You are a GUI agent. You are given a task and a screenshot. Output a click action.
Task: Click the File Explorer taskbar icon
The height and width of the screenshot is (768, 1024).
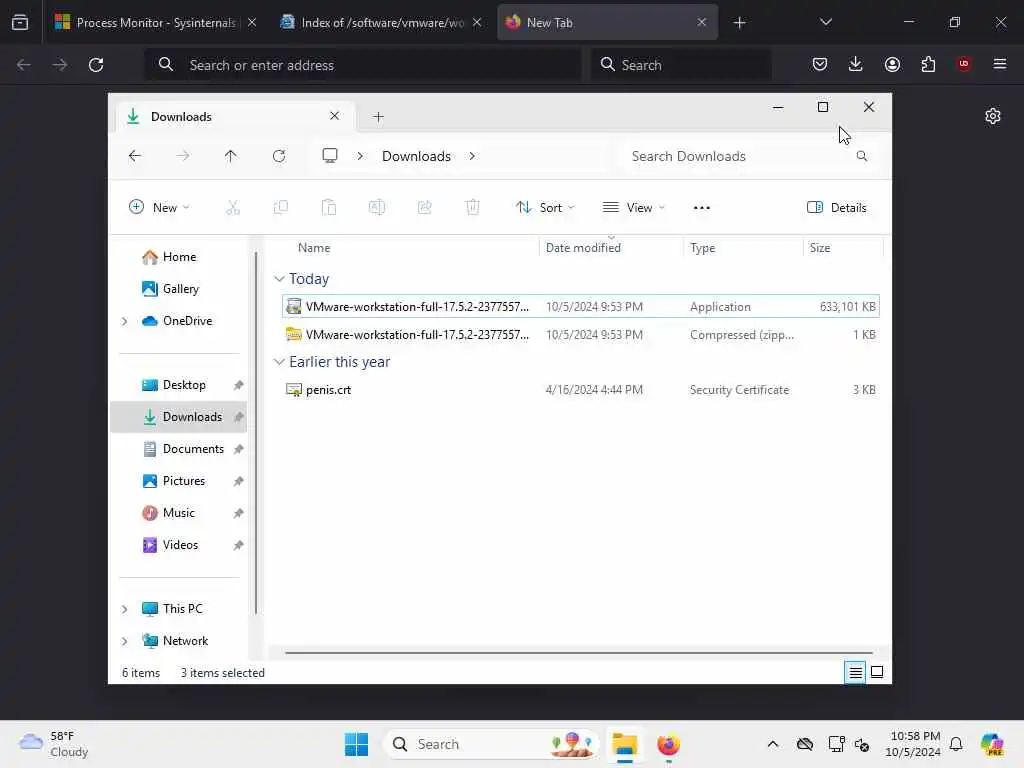point(624,744)
